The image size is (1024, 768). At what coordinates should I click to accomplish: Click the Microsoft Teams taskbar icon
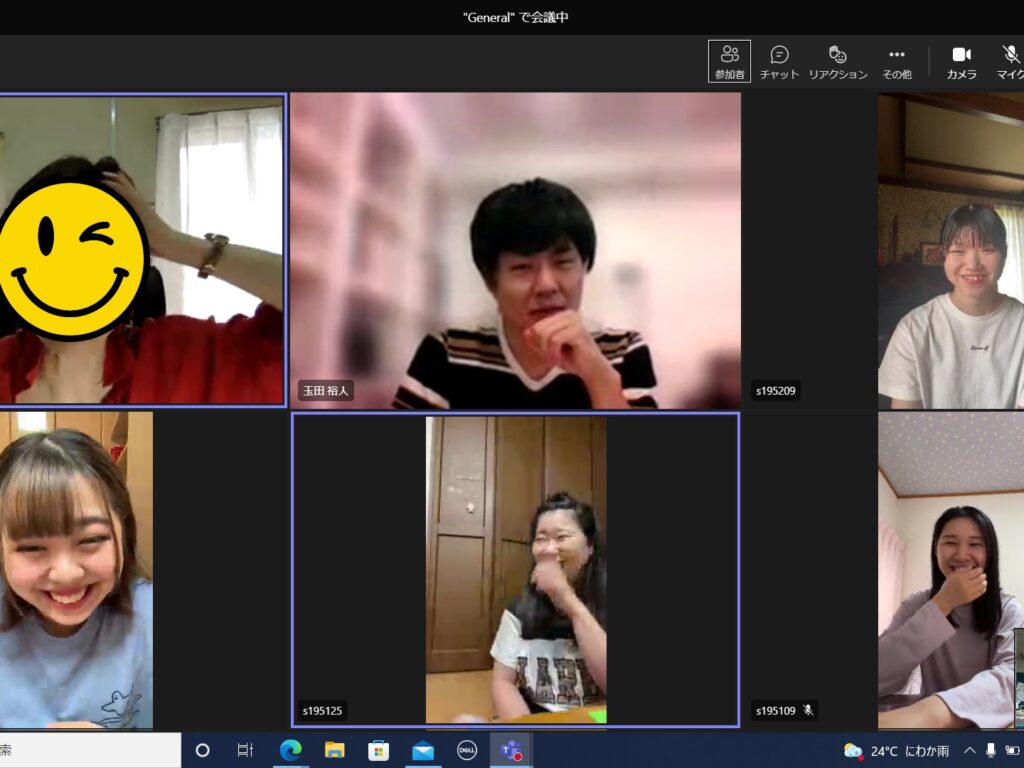[511, 750]
